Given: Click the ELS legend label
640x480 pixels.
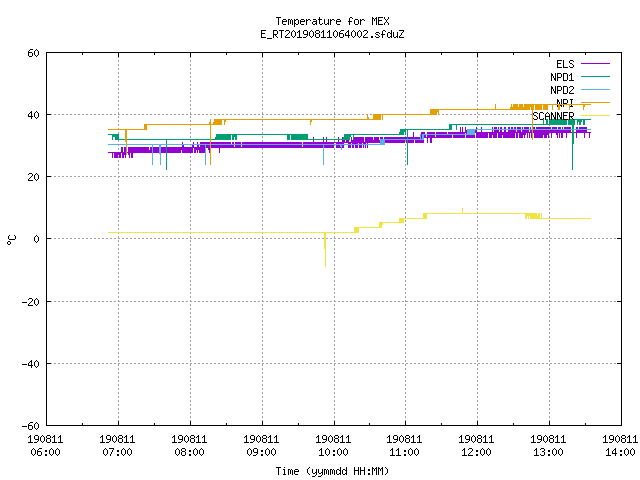Looking at the screenshot, I should (565, 64).
